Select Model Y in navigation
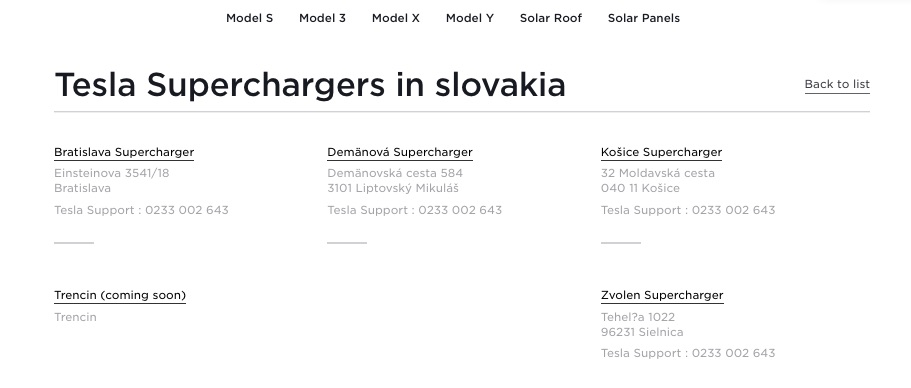911x388 pixels. [469, 18]
